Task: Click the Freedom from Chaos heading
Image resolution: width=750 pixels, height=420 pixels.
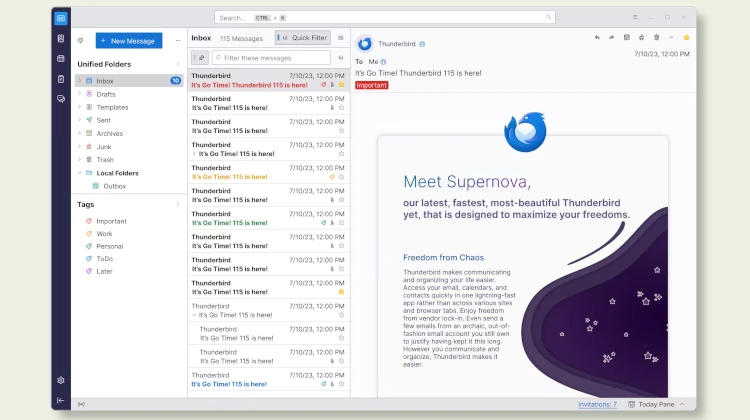Action: [x=443, y=257]
